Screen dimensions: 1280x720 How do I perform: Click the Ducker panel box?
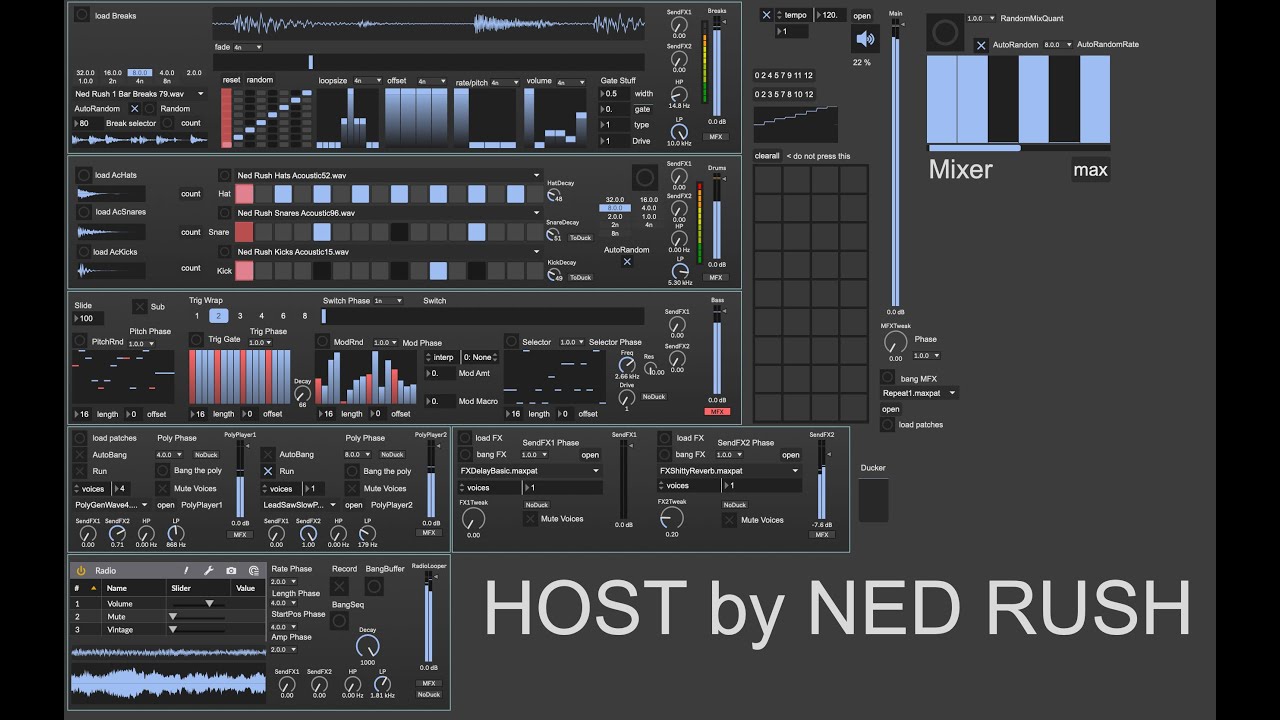tap(873, 500)
